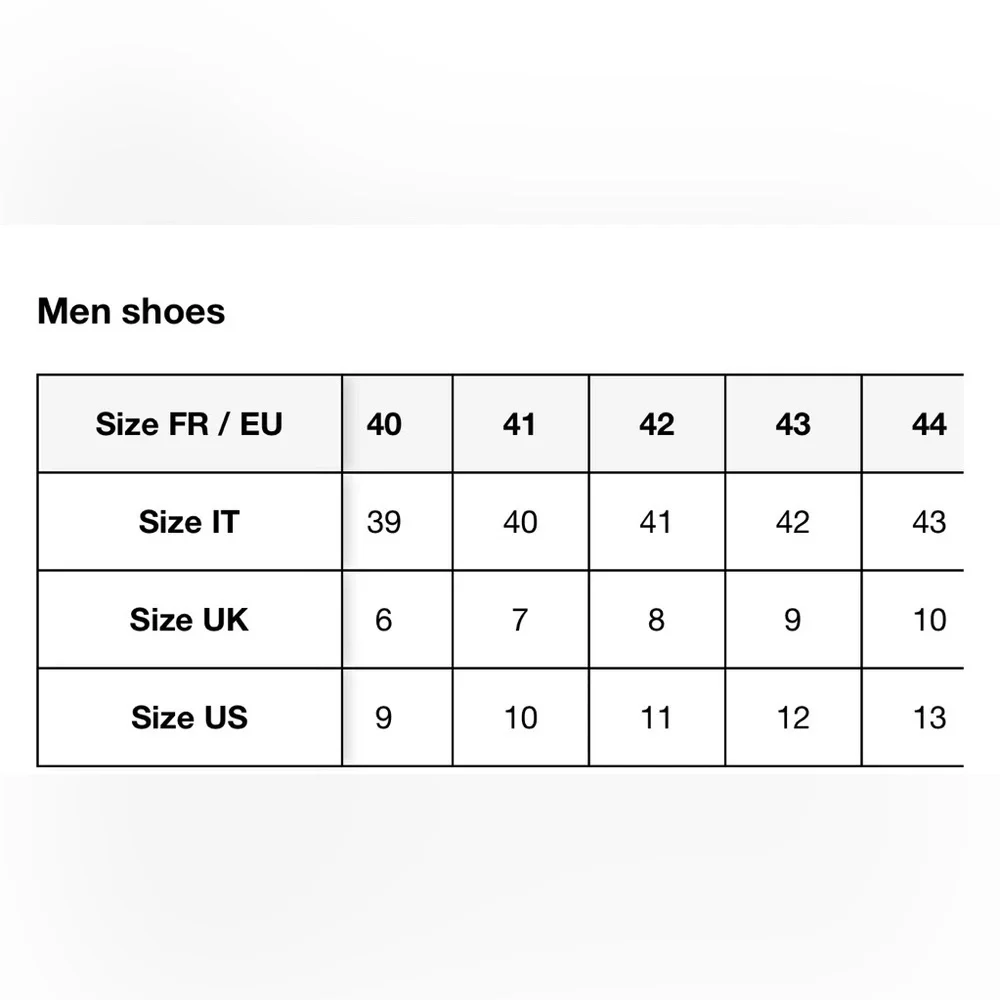Click the Size US row label
The image size is (1000, 1000).
coord(189,717)
